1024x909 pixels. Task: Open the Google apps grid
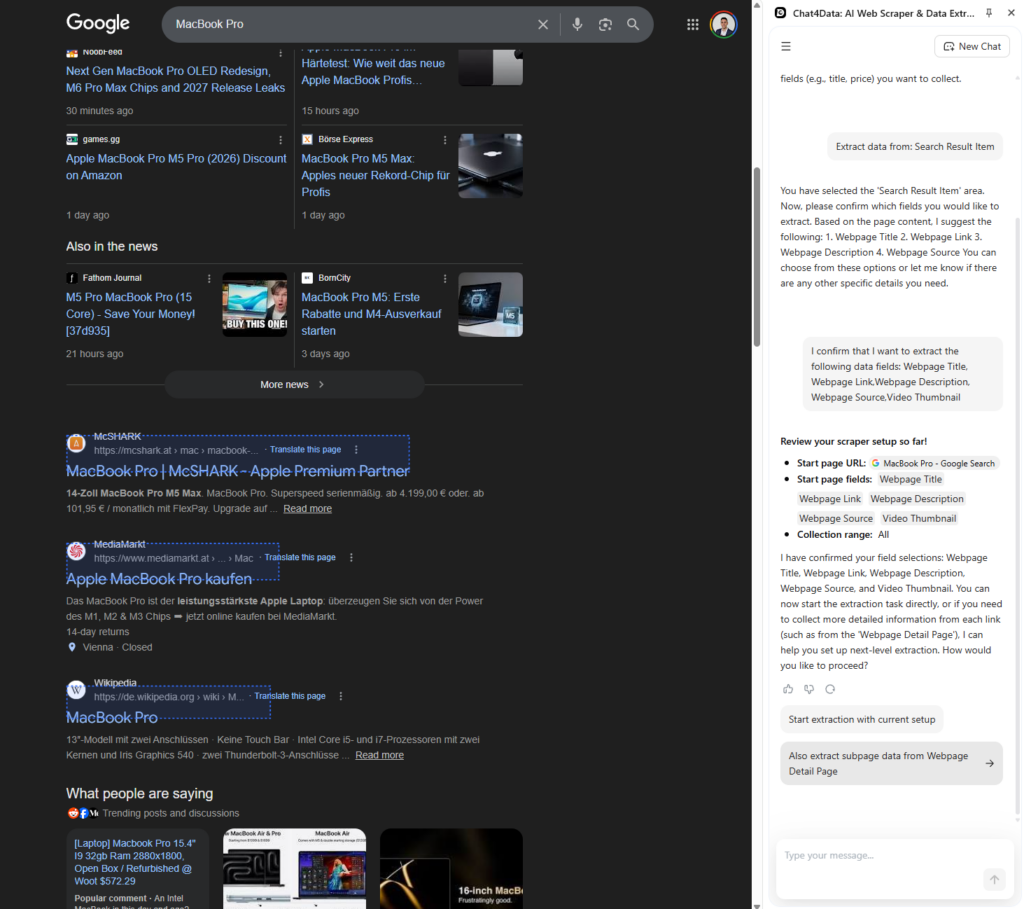click(x=693, y=24)
